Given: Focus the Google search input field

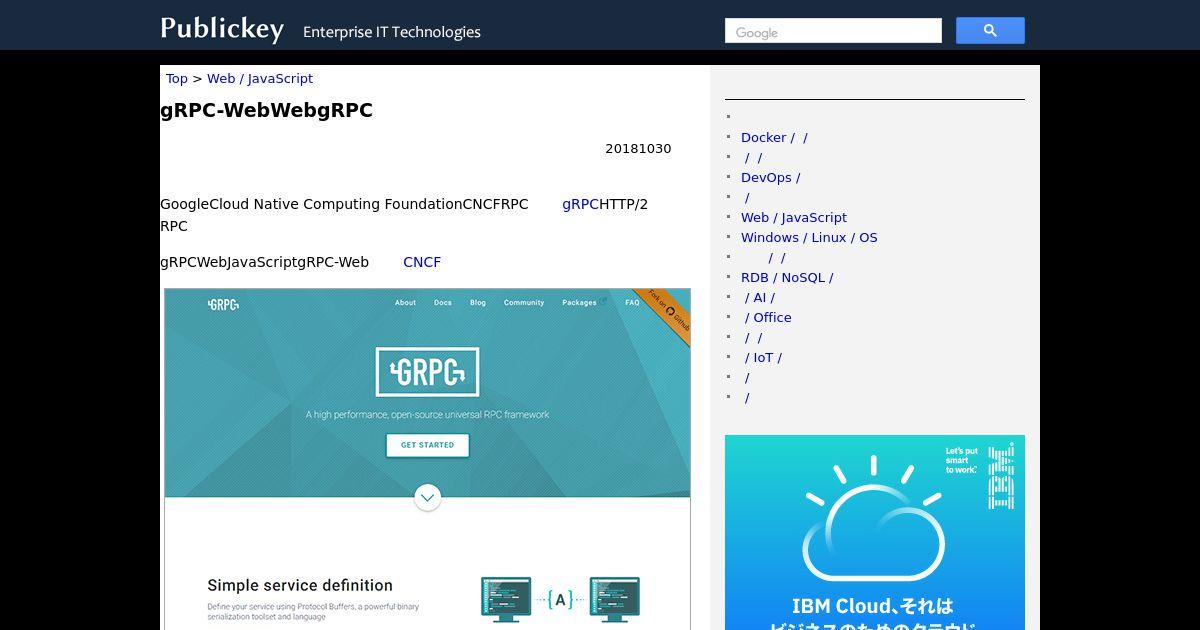Looking at the screenshot, I should tap(833, 31).
